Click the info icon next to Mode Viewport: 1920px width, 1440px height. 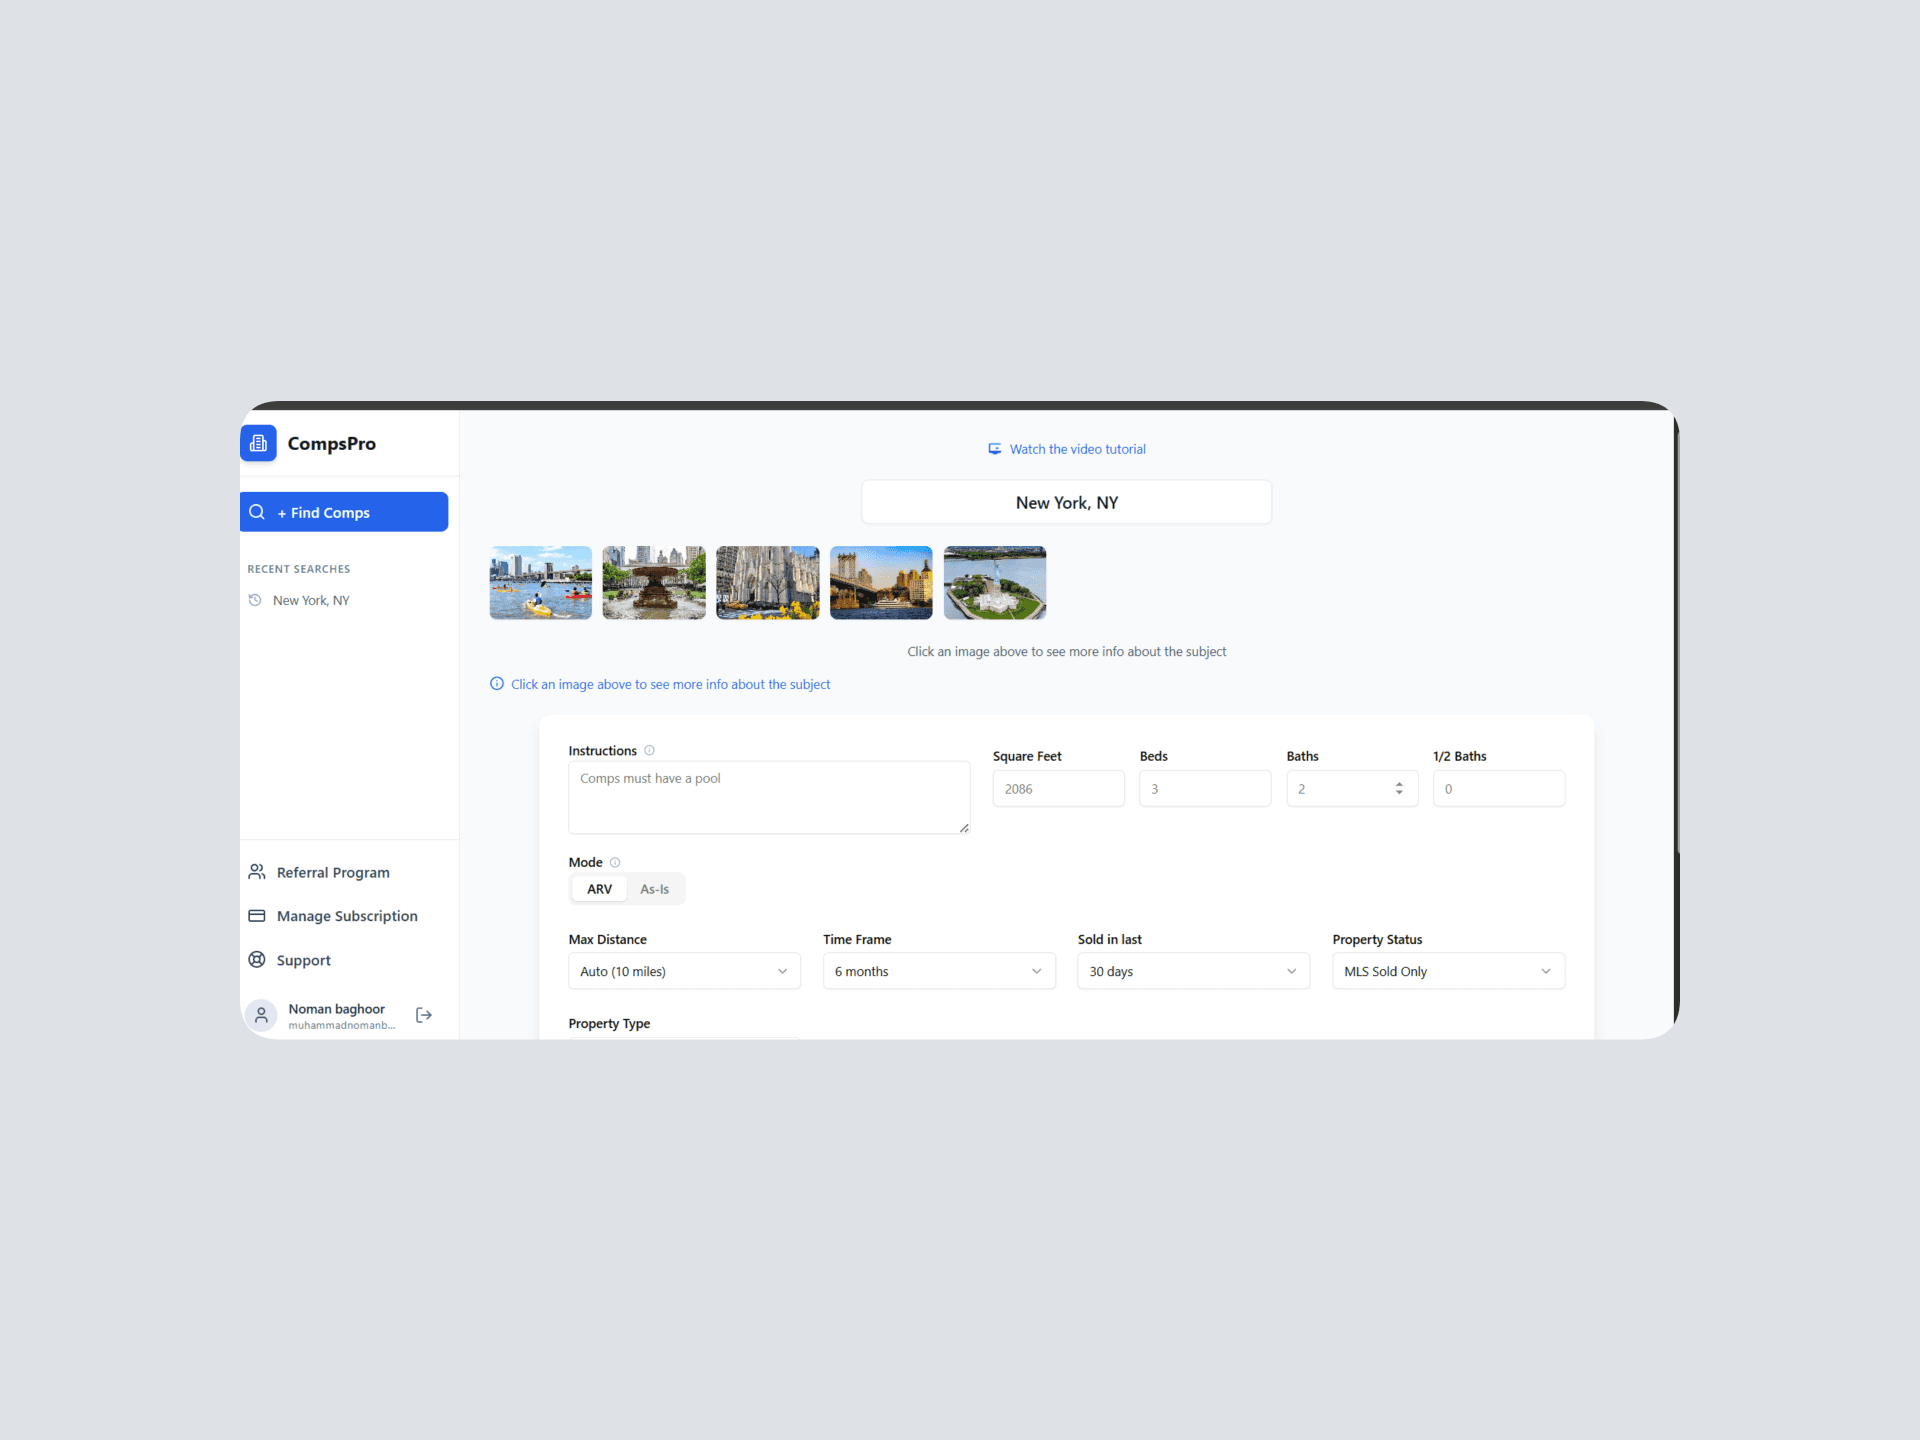pyautogui.click(x=615, y=862)
